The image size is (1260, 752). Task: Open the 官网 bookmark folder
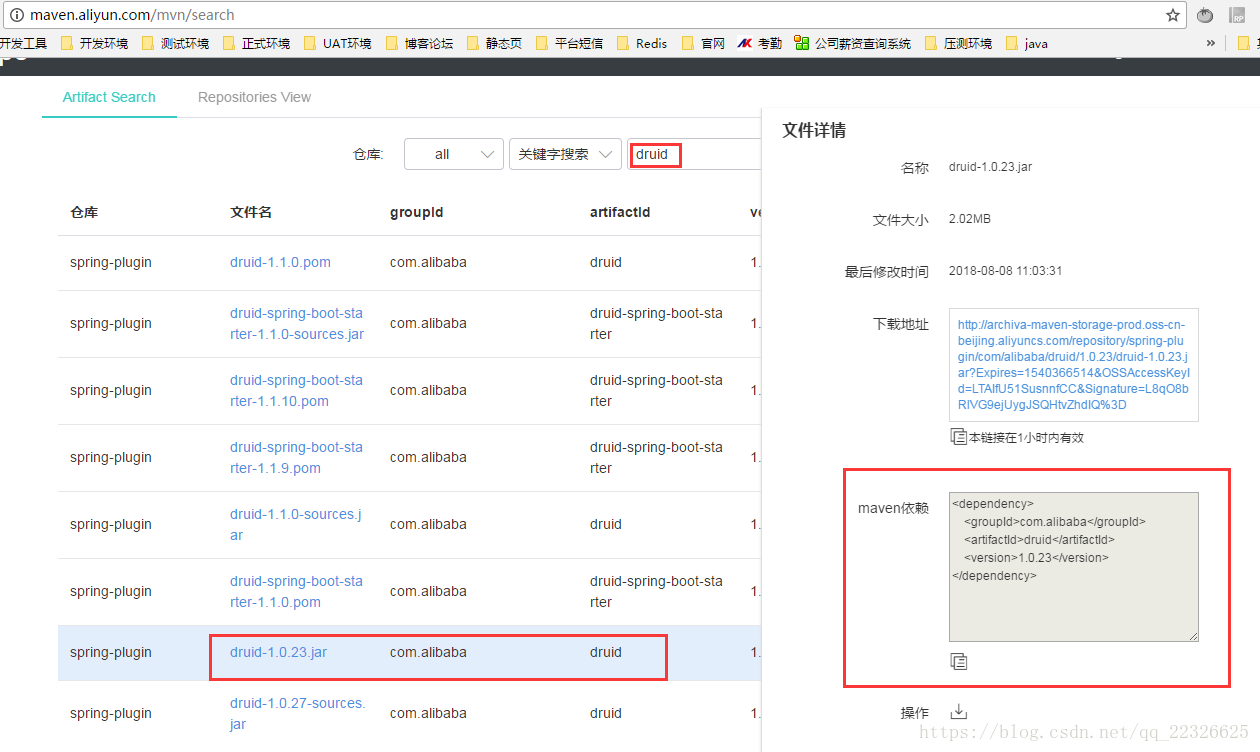703,43
